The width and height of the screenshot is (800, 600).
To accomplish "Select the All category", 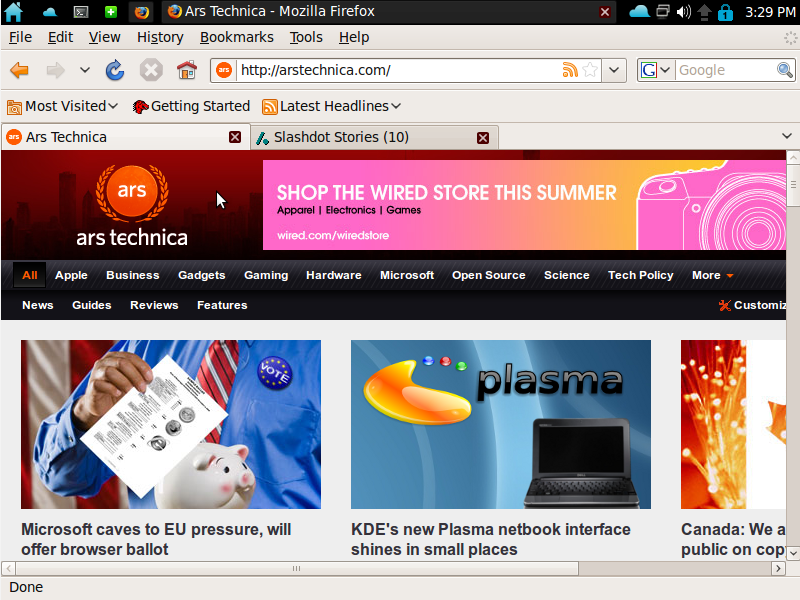I will 30,276.
